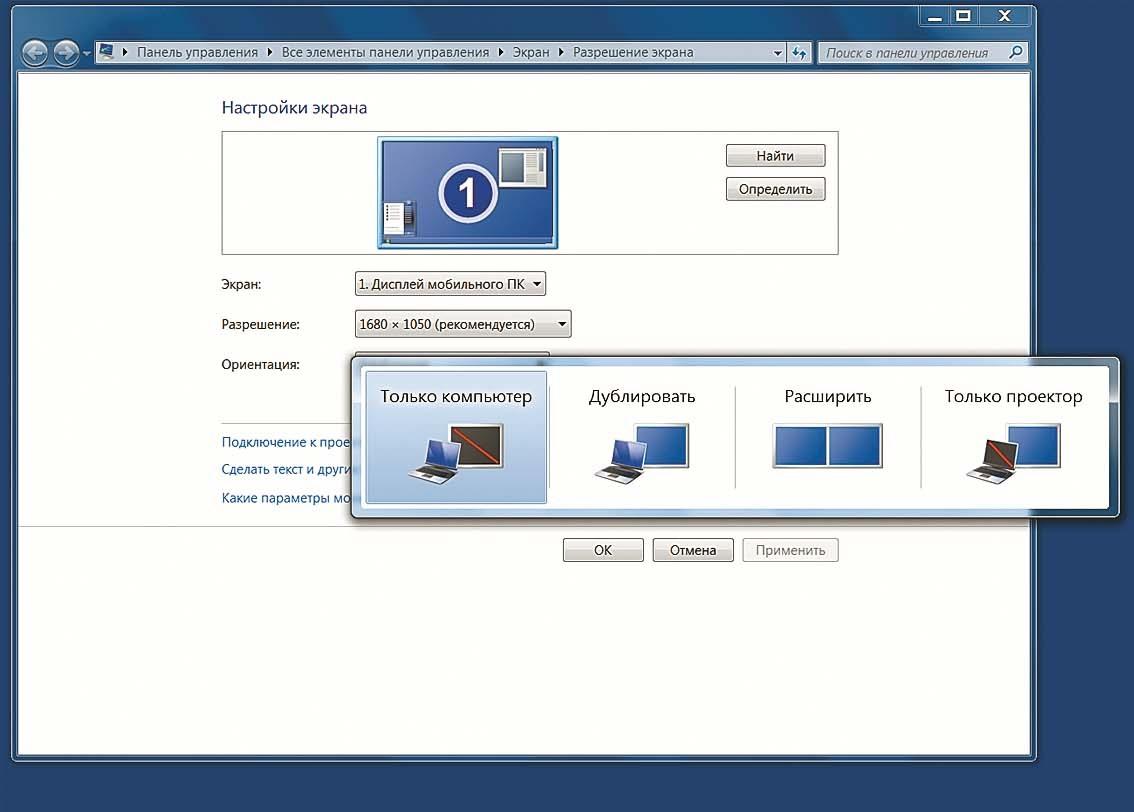The width and height of the screenshot is (1134, 812).
Task: Expand the address bar history dropdown arrow
Action: point(778,53)
